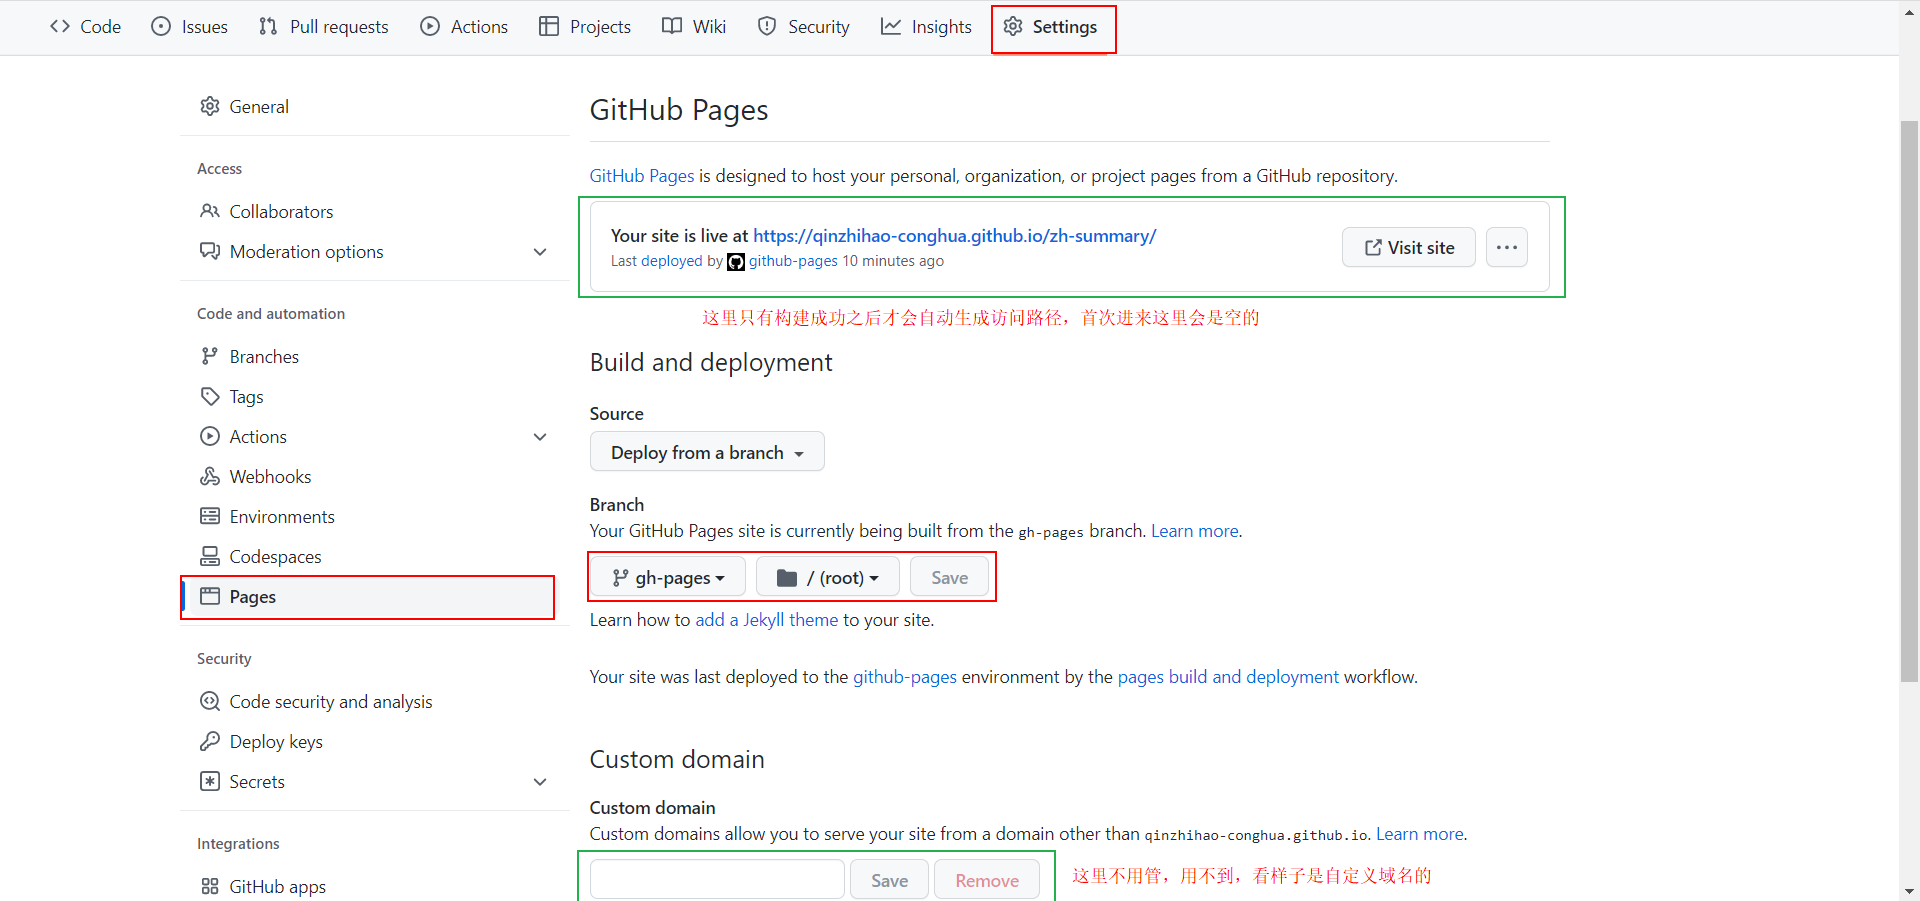Select the Settings tab

[1050, 27]
